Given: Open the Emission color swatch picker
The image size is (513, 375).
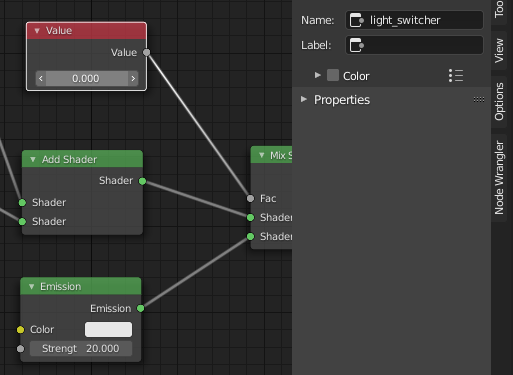Looking at the screenshot, I should coord(108,329).
